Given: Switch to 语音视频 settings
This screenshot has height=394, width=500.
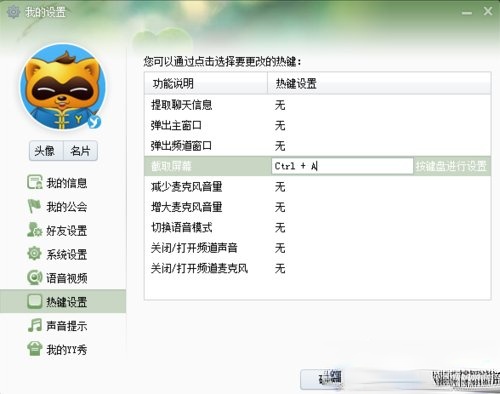Looking at the screenshot, I should click(x=63, y=278).
